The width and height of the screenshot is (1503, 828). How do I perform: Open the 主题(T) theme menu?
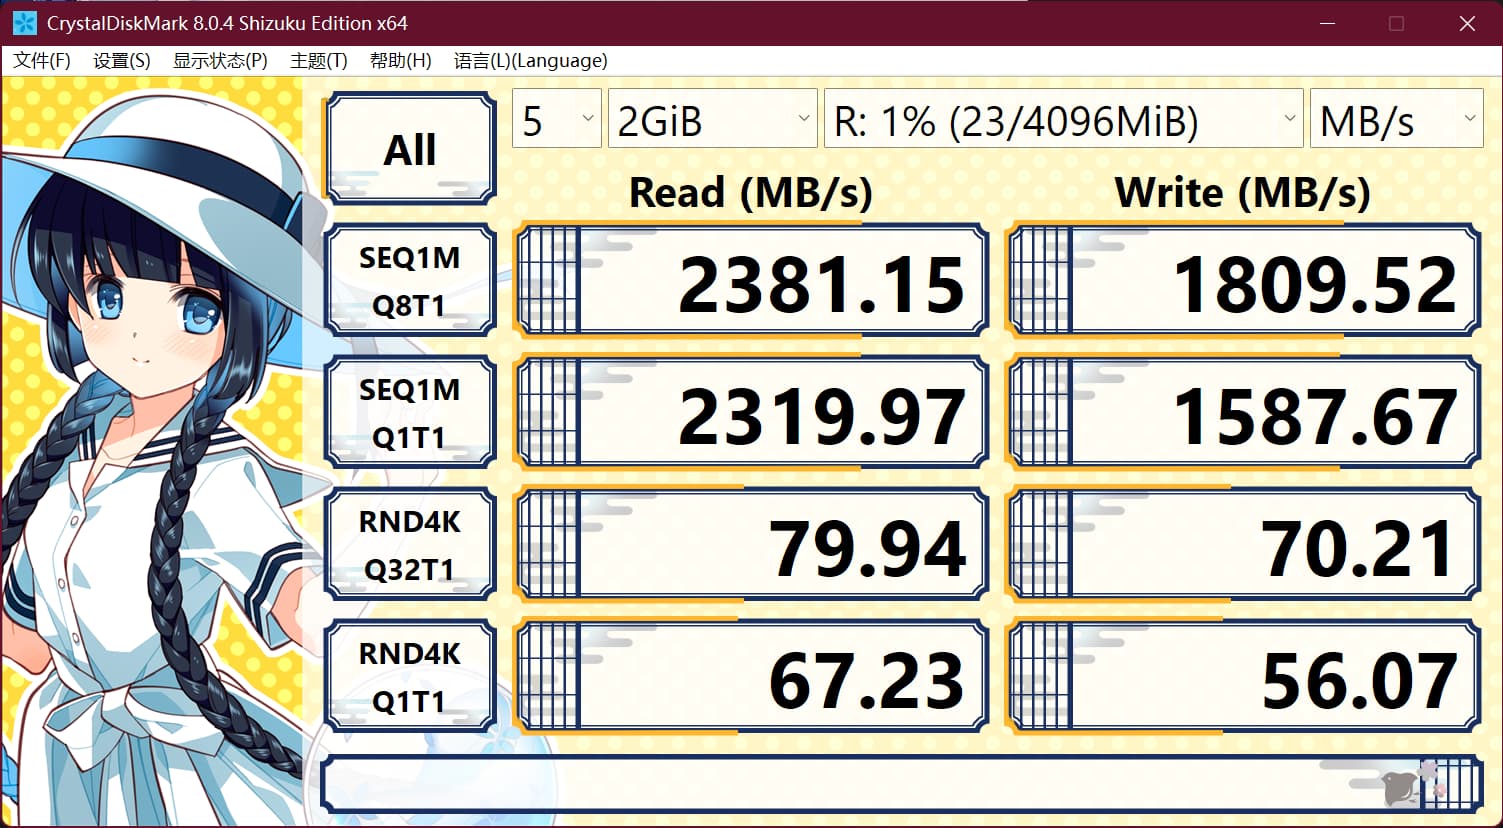[318, 61]
